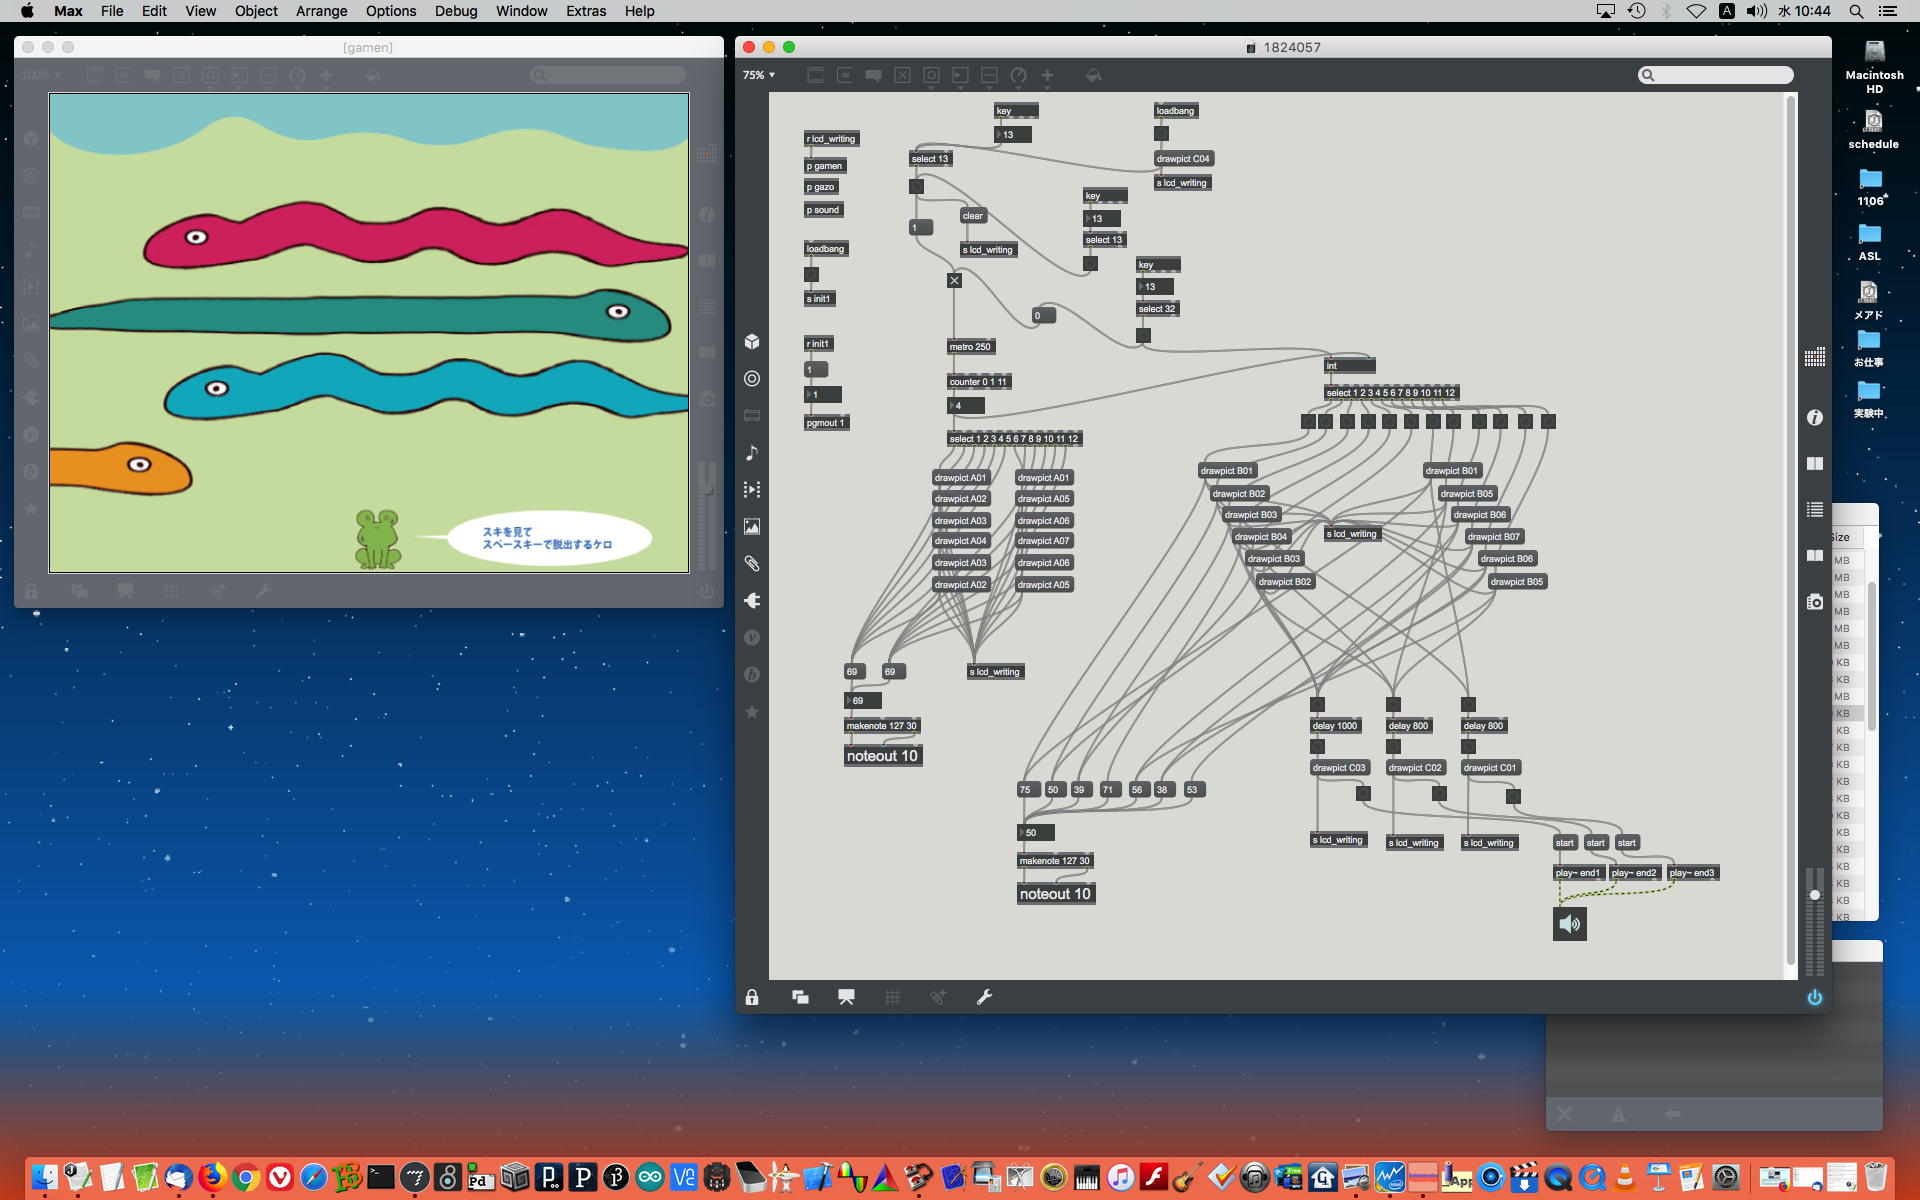1920x1200 pixels.
Task: Click the clear message box
Action: click(973, 216)
